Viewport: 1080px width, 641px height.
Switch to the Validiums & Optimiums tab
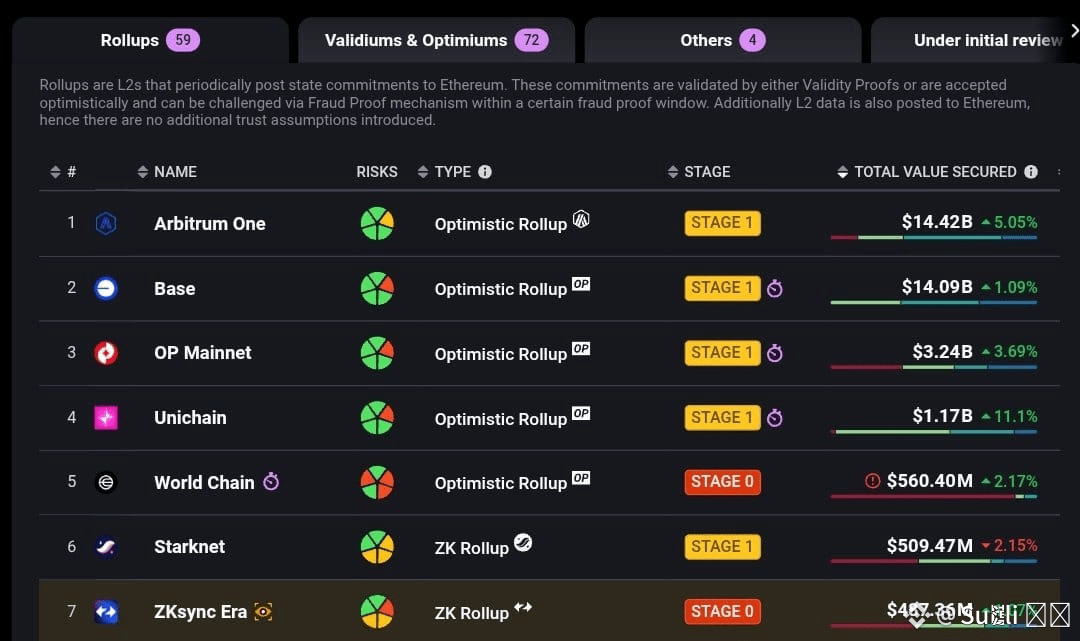point(437,40)
